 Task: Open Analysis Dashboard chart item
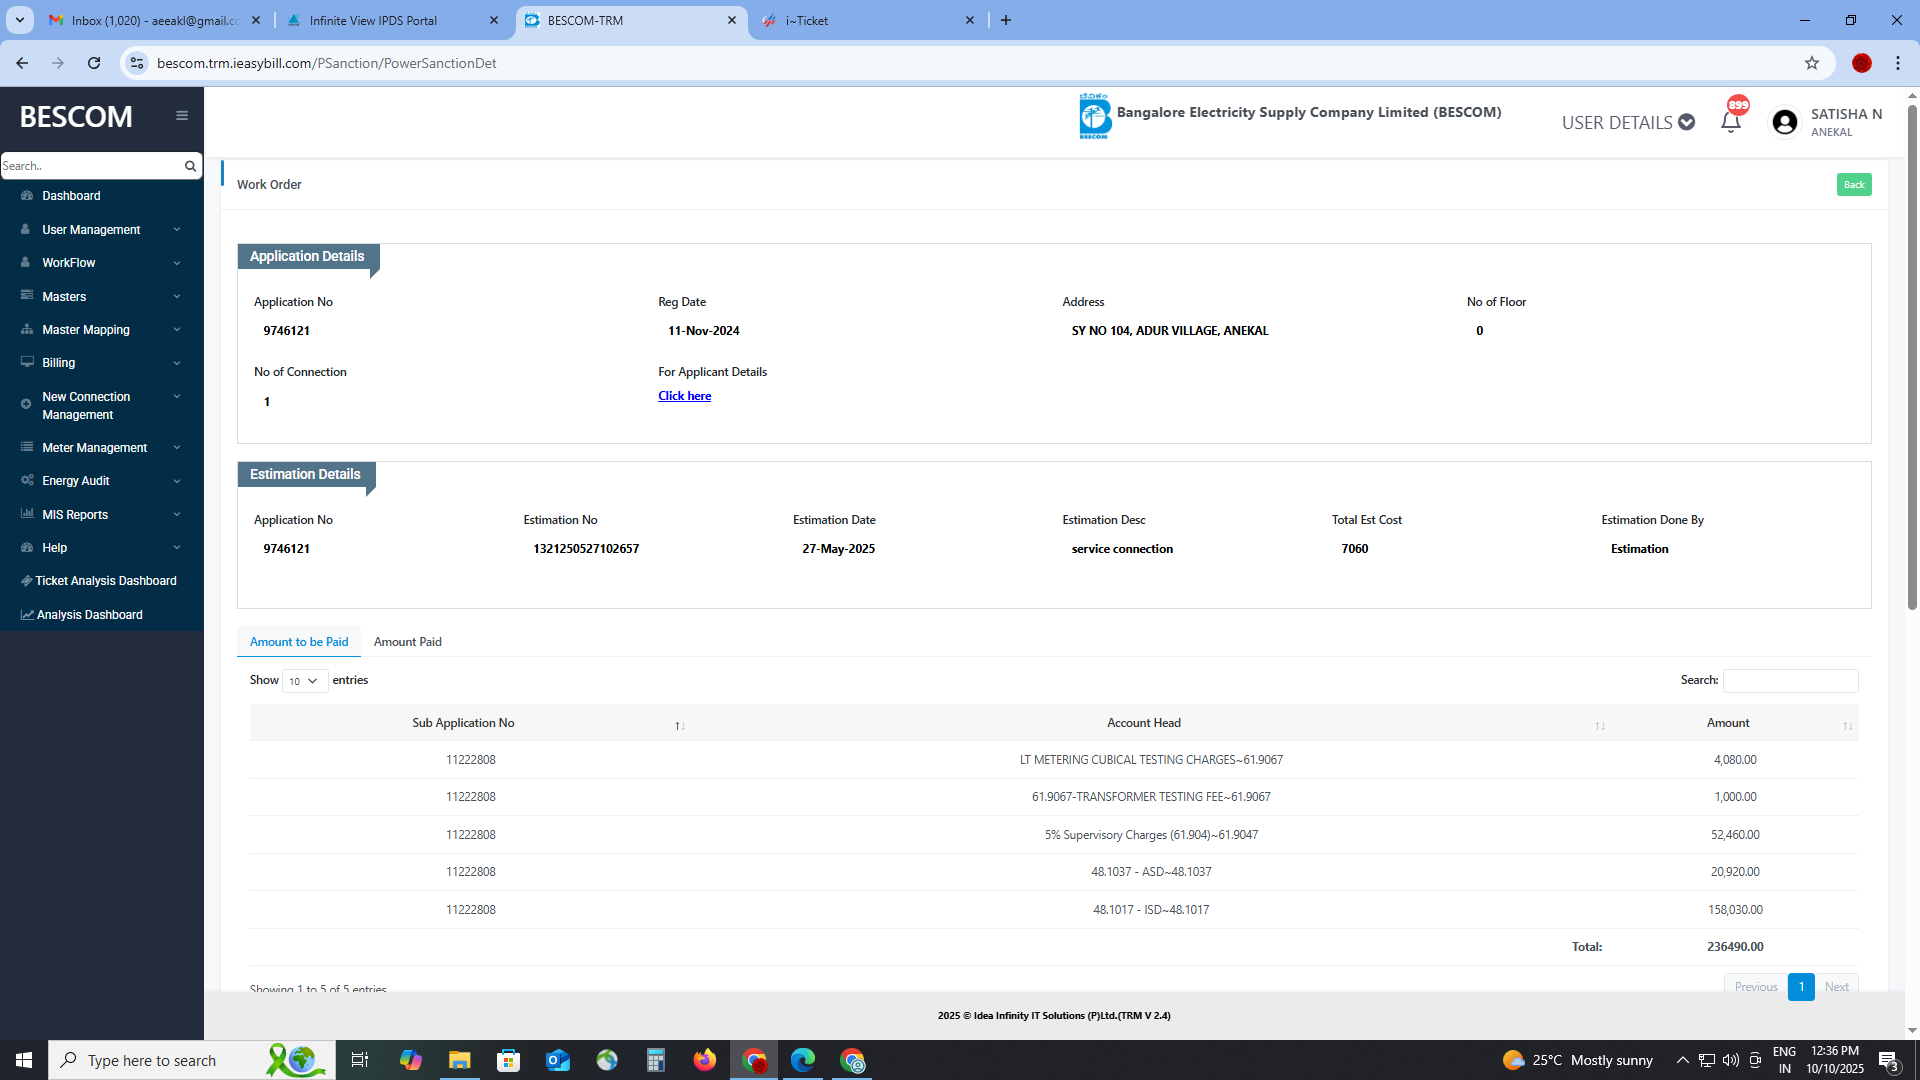pyautogui.click(x=89, y=615)
